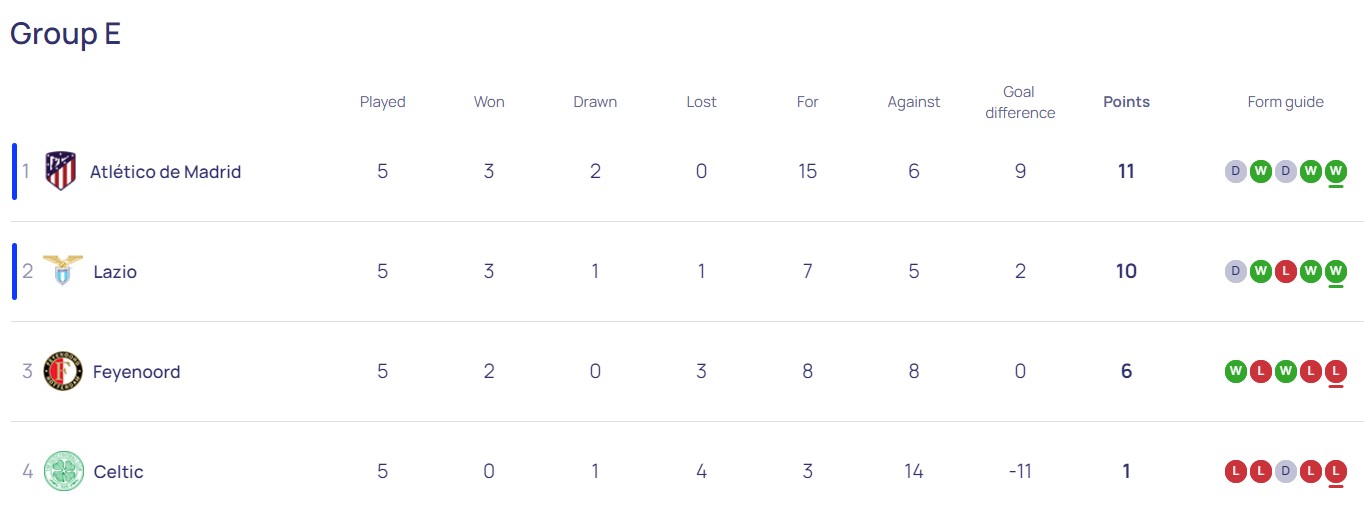The height and width of the screenshot is (516, 1364).
Task: Click the Atlético de Madrid club crest
Action: pyautogui.click(x=61, y=171)
